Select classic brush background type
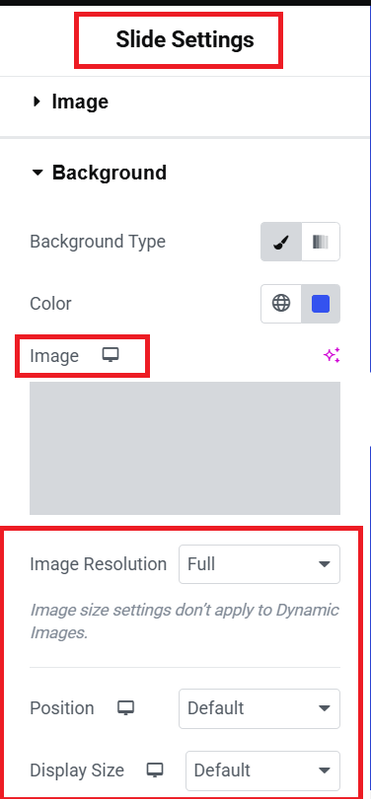This screenshot has width=371, height=799. [281, 242]
